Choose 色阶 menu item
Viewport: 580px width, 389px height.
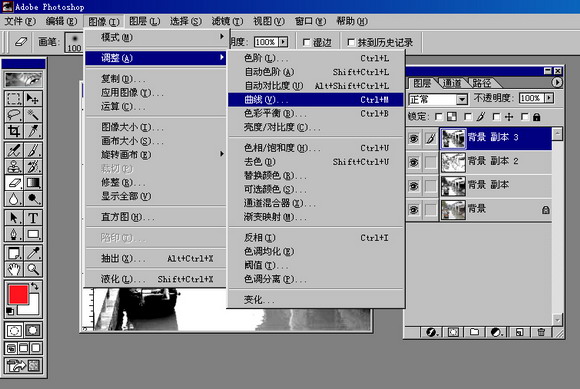315,58
